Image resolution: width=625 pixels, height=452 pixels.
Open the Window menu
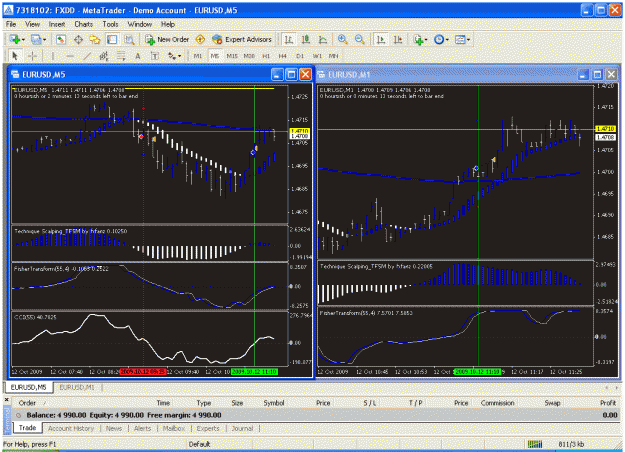[140, 24]
